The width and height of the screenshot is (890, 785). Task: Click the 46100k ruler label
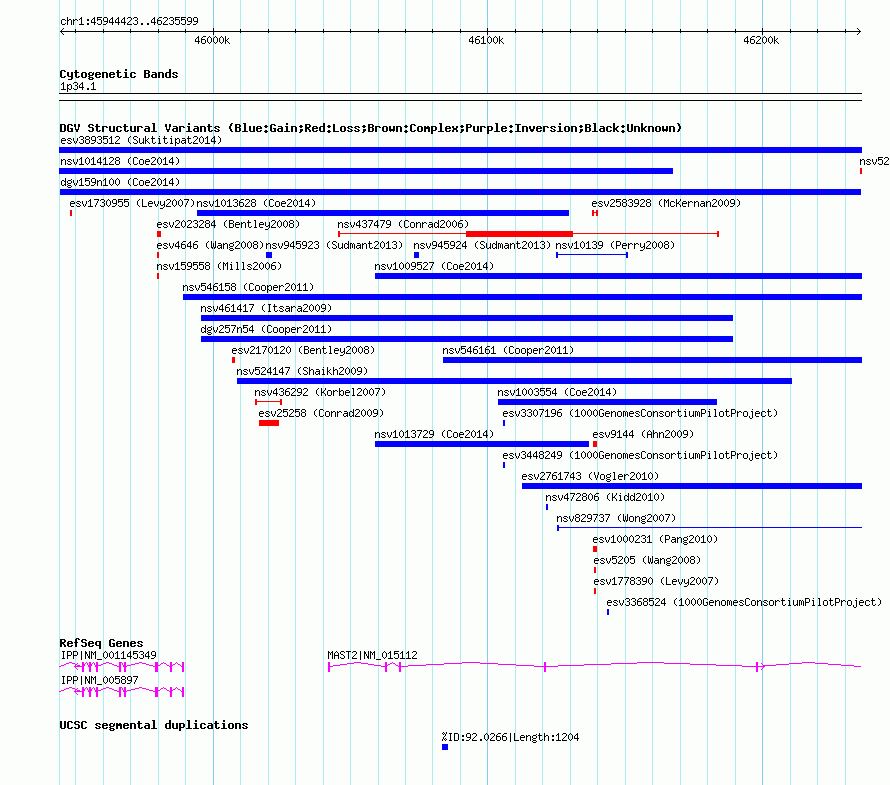tap(486, 40)
